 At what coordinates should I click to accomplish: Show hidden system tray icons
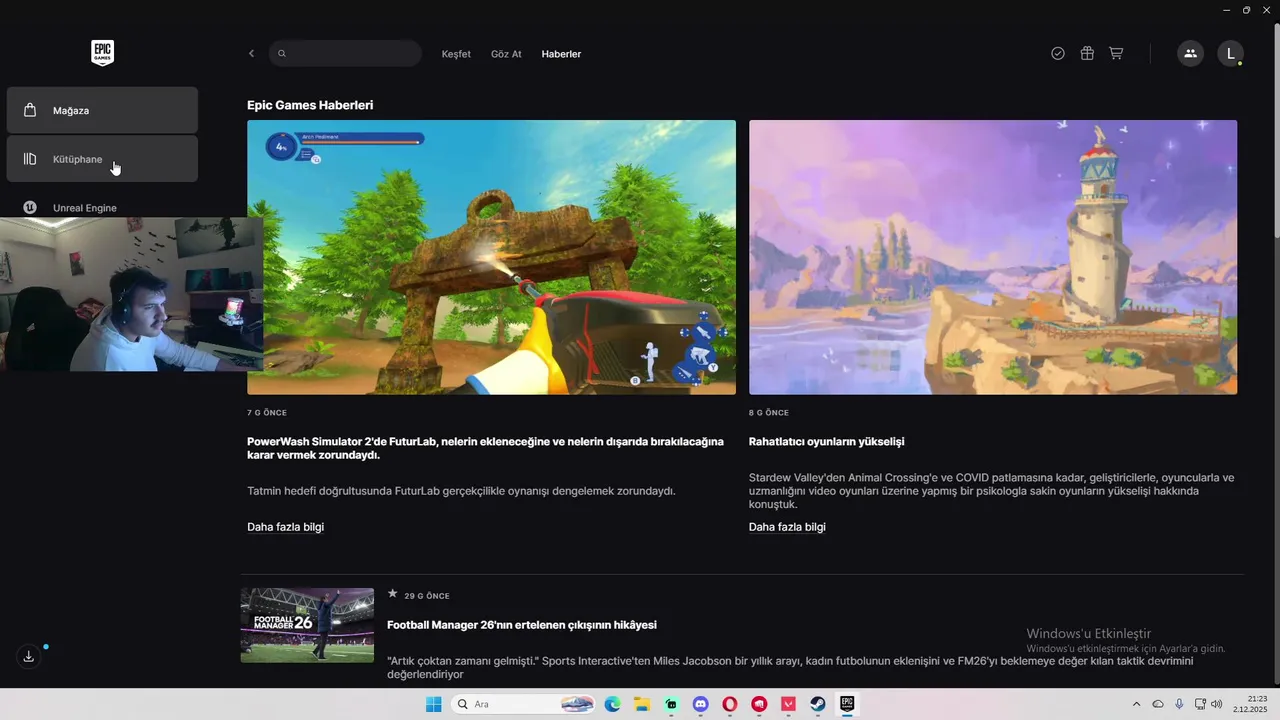pyautogui.click(x=1136, y=704)
